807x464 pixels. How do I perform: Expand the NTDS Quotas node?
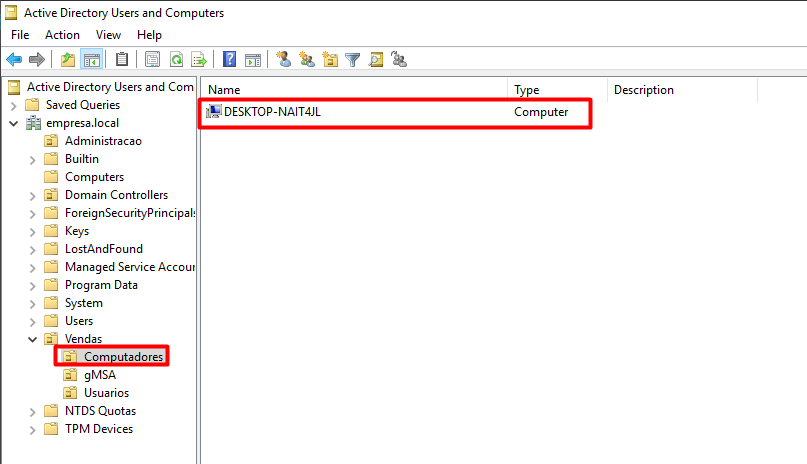(x=32, y=412)
